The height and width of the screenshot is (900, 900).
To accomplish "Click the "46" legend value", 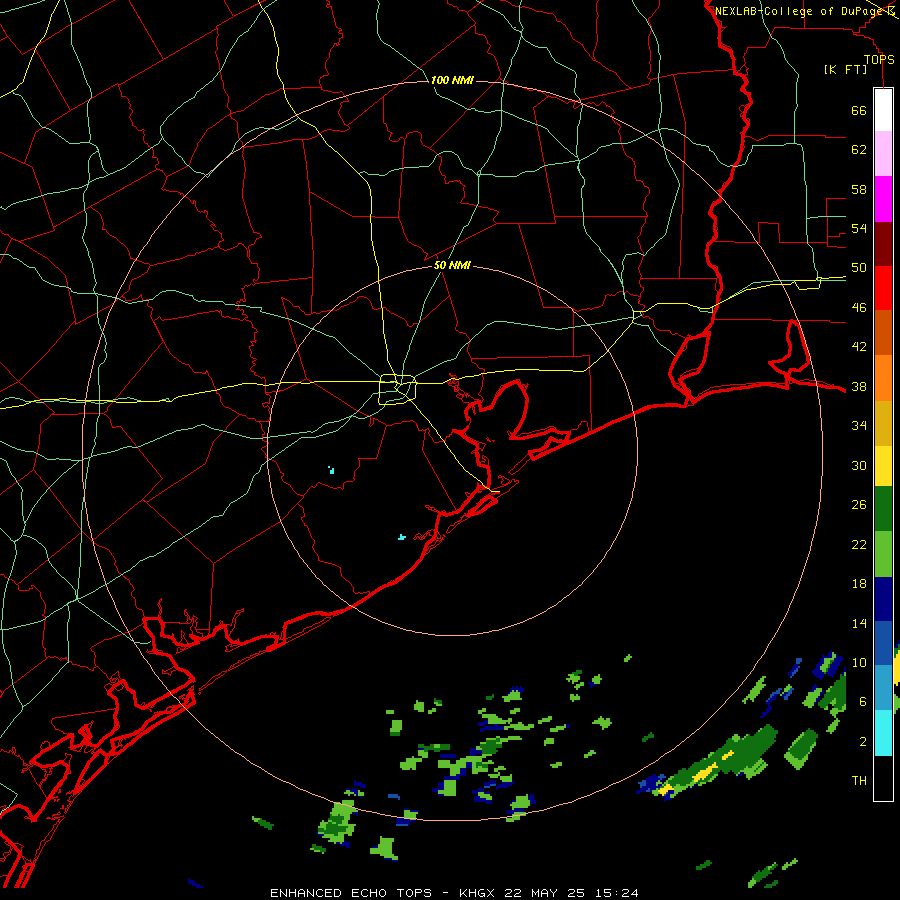I will click(859, 307).
